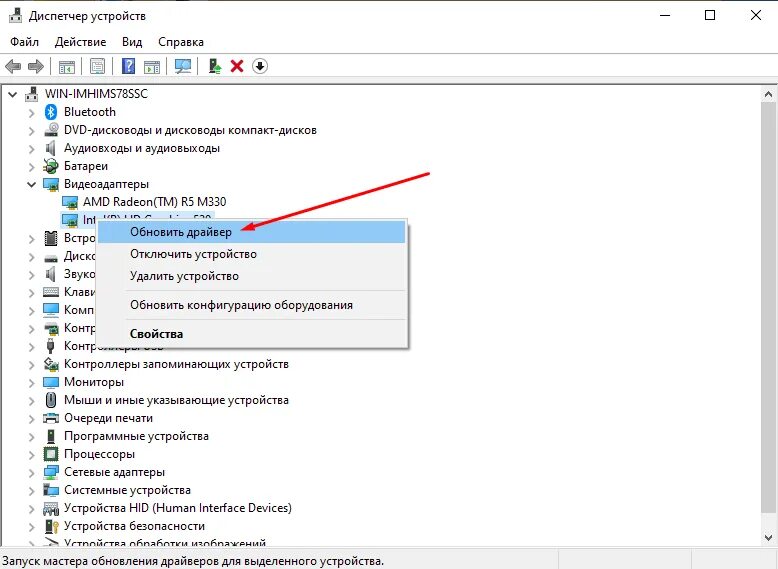Screen dimensions: 778x569
Task: Click the Forward arrow toolbar icon
Action: click(x=36, y=66)
